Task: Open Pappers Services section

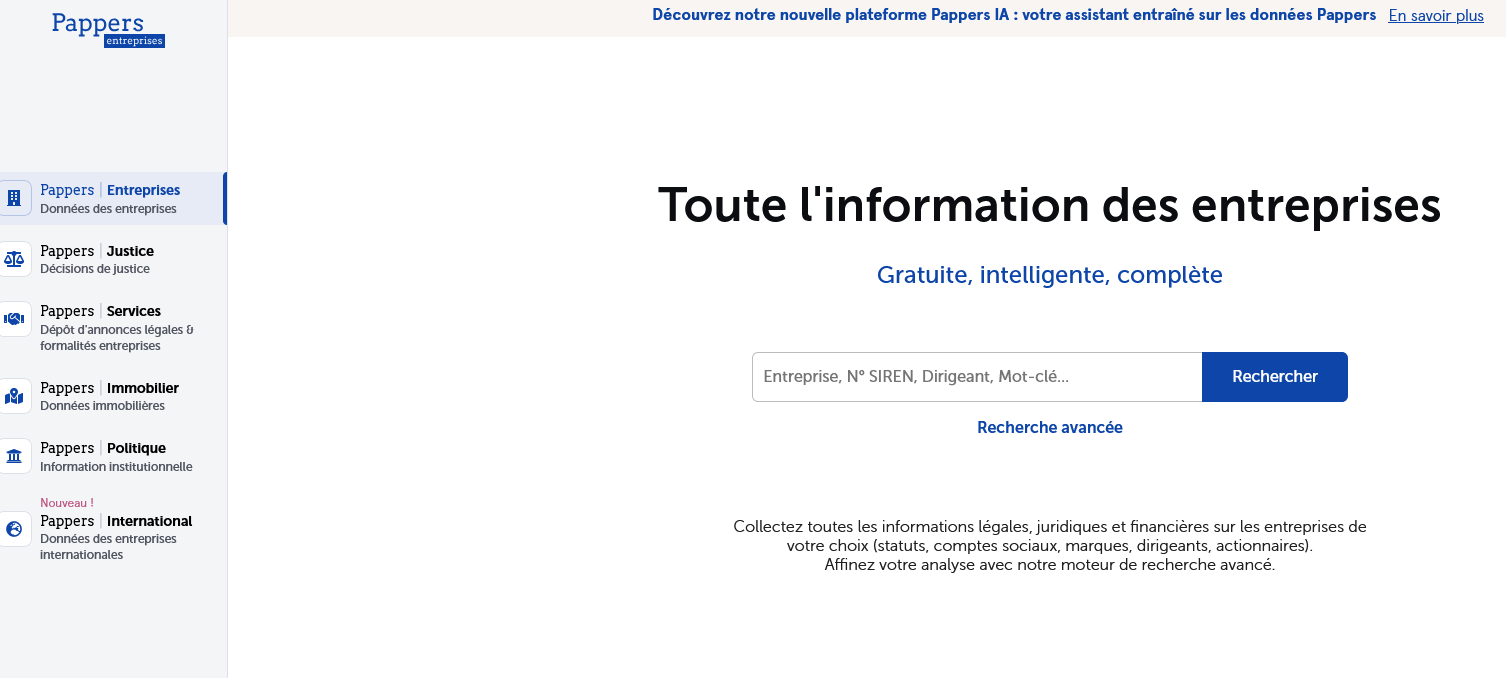Action: tap(113, 328)
